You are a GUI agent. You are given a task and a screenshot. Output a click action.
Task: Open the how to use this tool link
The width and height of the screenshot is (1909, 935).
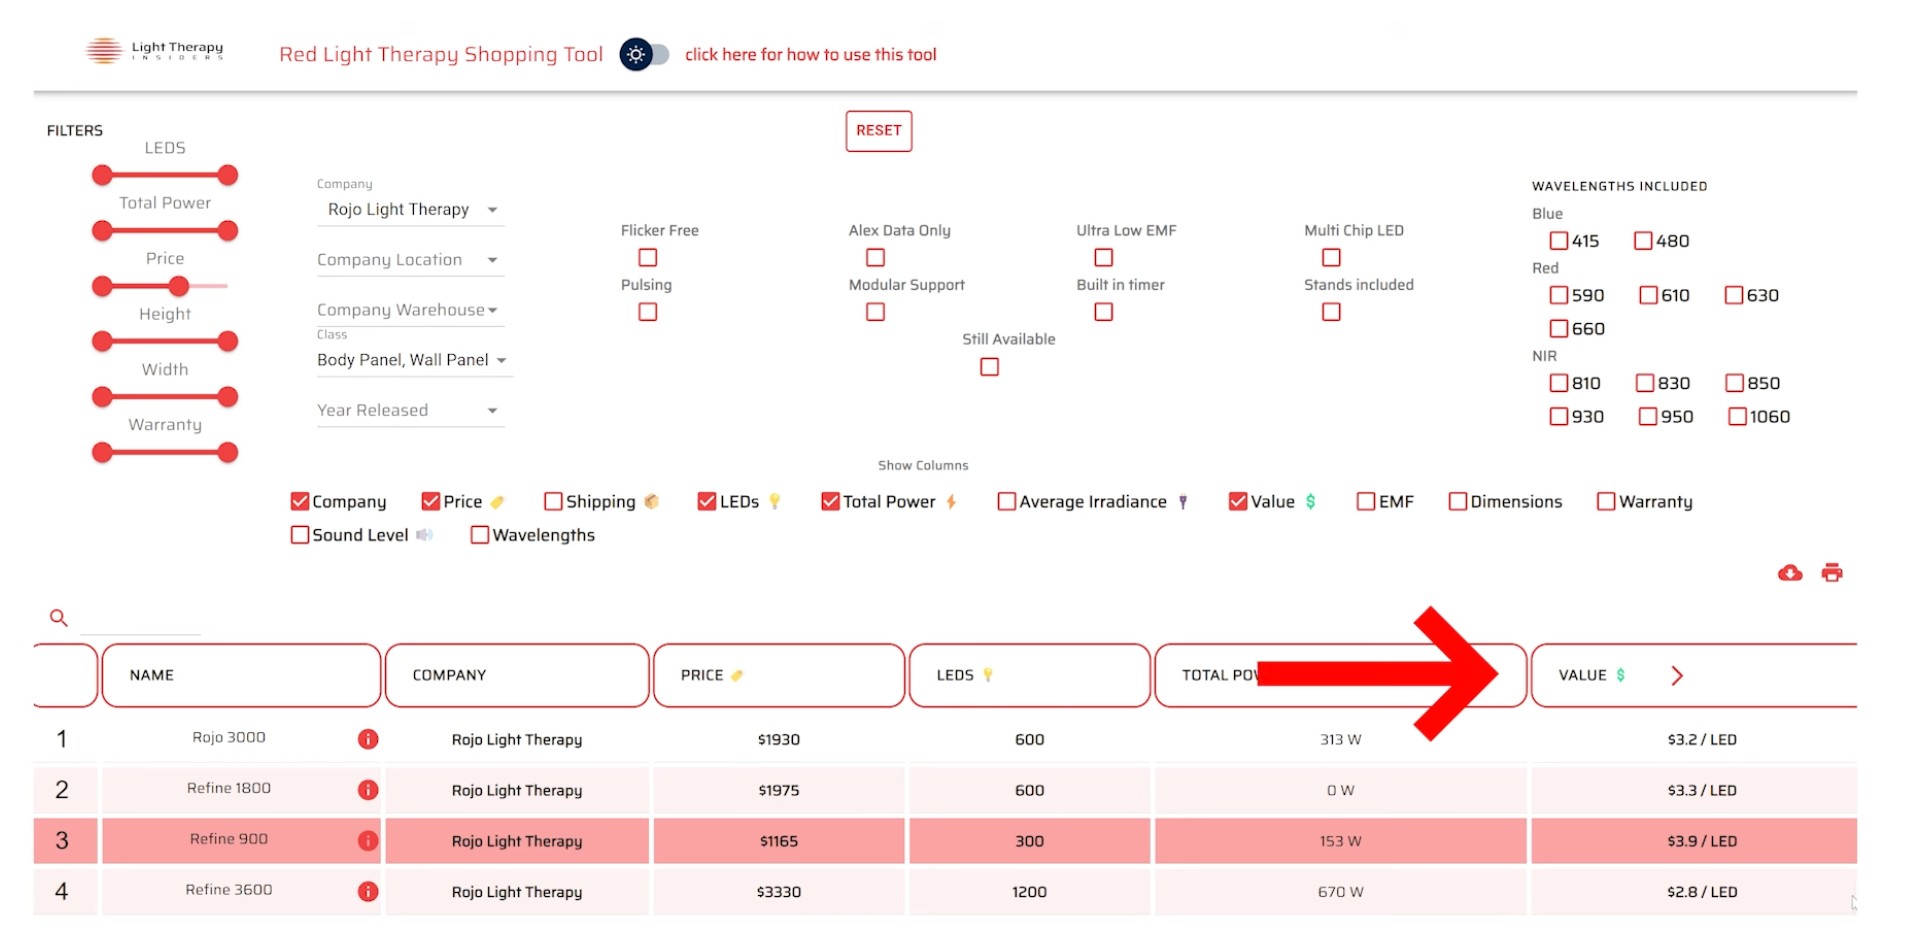pos(811,55)
